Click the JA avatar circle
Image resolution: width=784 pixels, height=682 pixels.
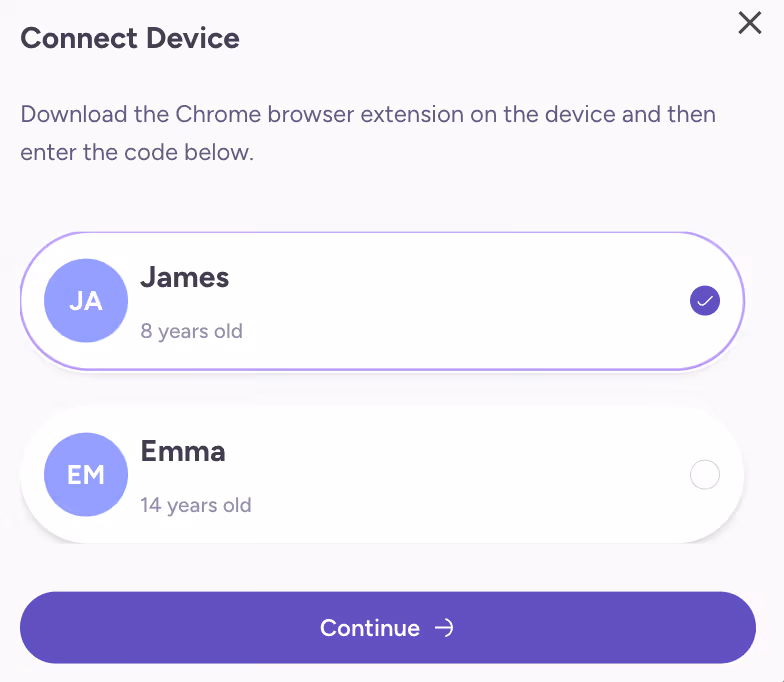click(x=86, y=300)
